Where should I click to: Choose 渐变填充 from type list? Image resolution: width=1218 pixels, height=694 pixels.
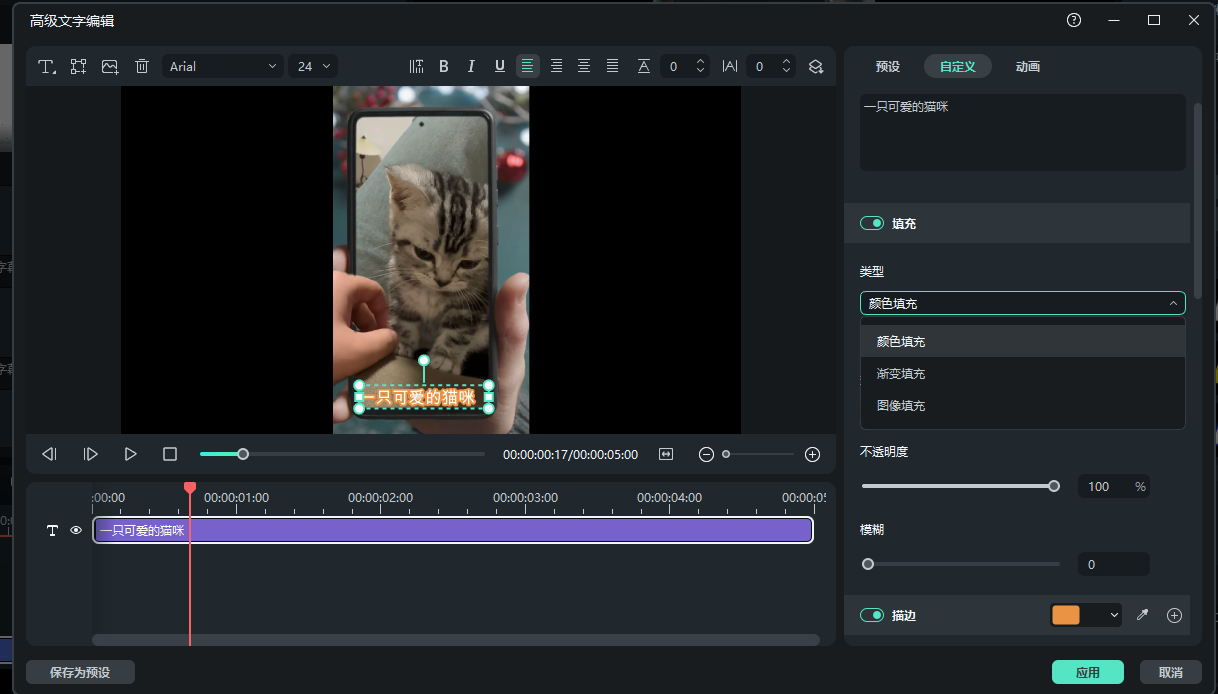pyautogui.click(x=901, y=374)
